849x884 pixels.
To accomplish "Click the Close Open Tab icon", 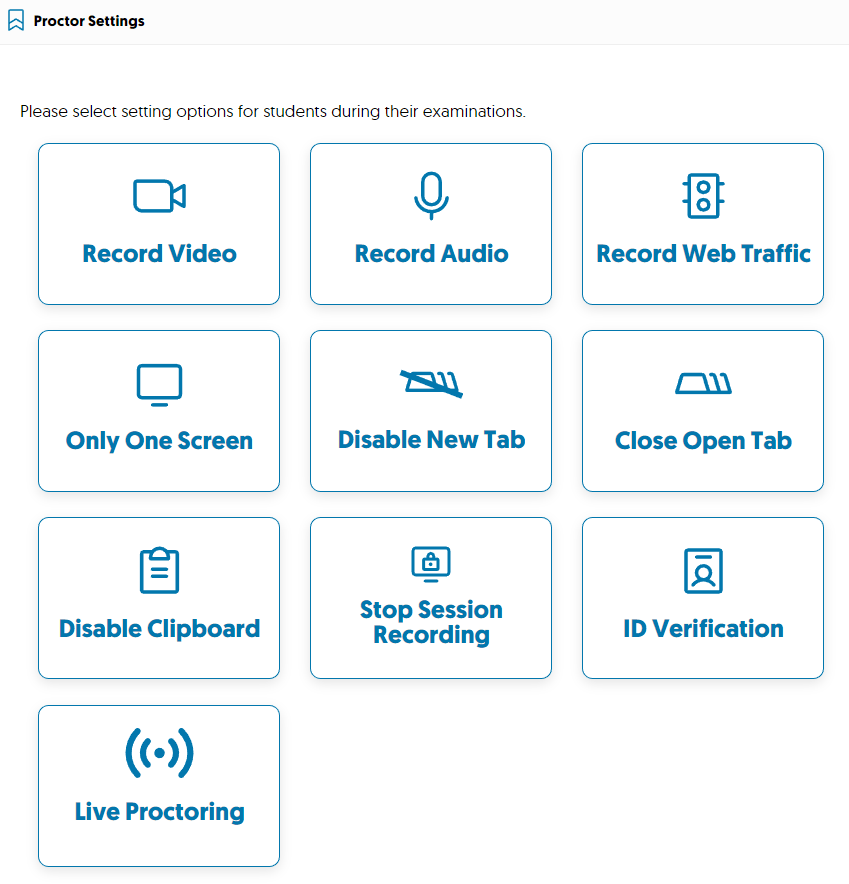I will pyautogui.click(x=702, y=383).
